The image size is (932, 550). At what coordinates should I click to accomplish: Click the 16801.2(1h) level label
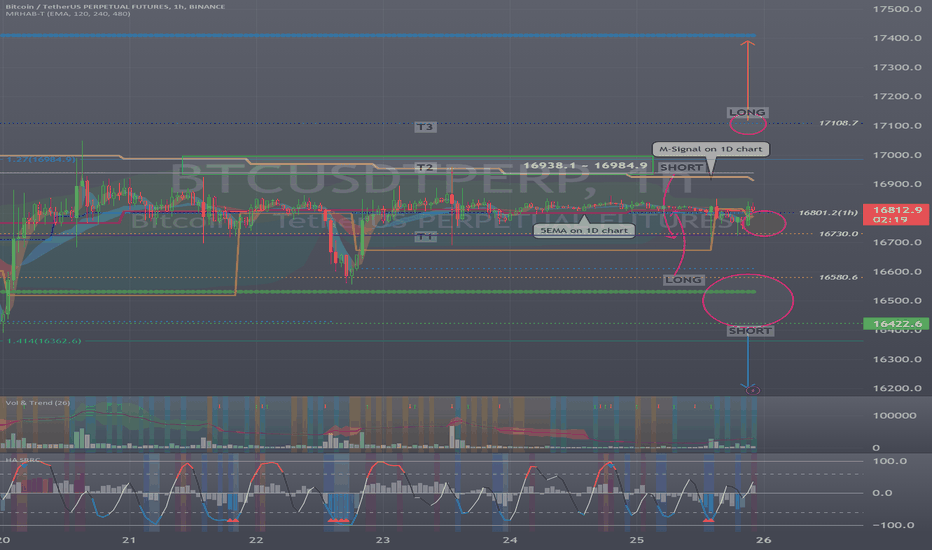click(828, 213)
